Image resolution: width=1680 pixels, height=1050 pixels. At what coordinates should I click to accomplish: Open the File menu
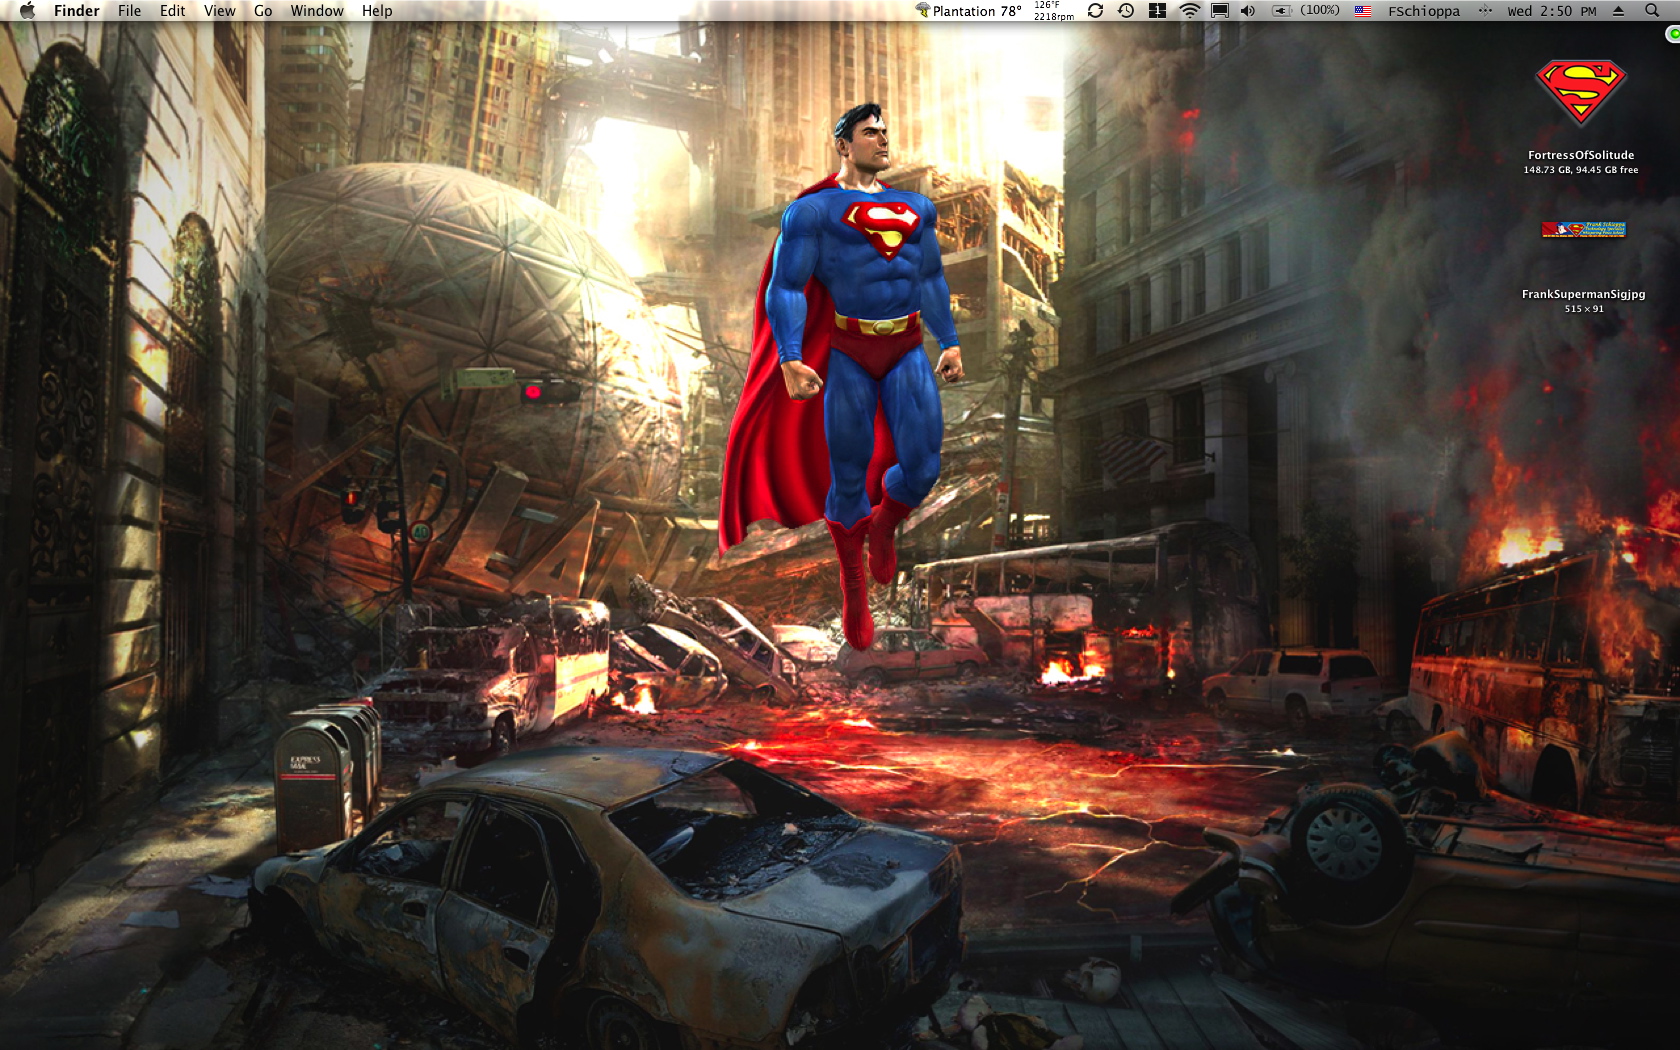click(129, 10)
